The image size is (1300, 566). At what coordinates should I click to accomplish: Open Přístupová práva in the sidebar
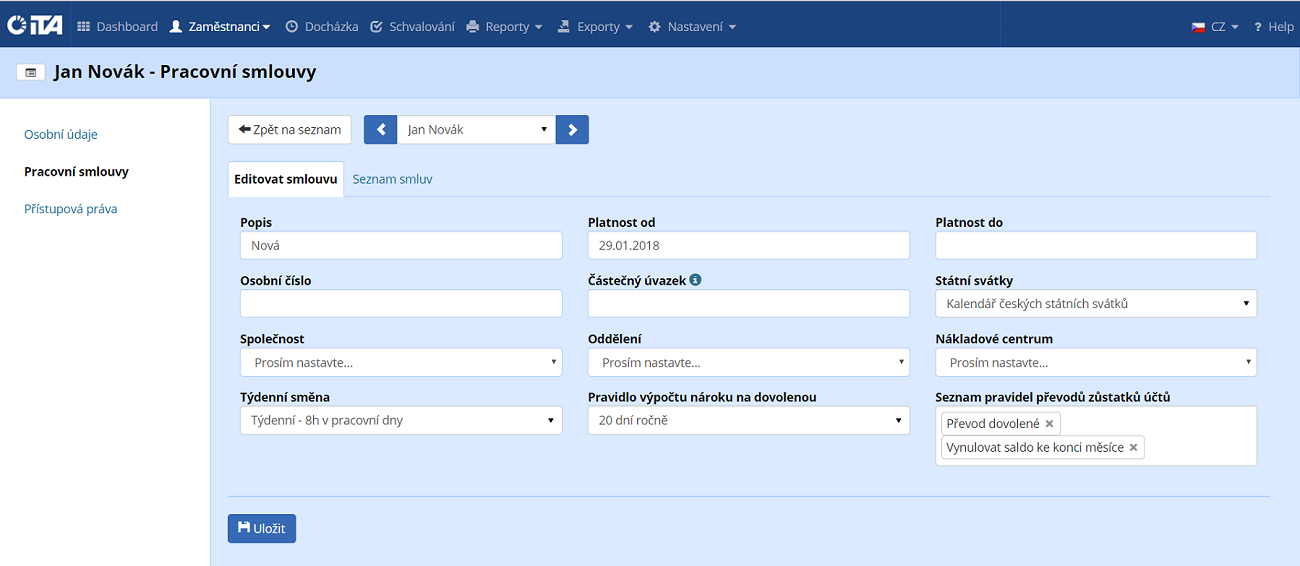coord(71,209)
